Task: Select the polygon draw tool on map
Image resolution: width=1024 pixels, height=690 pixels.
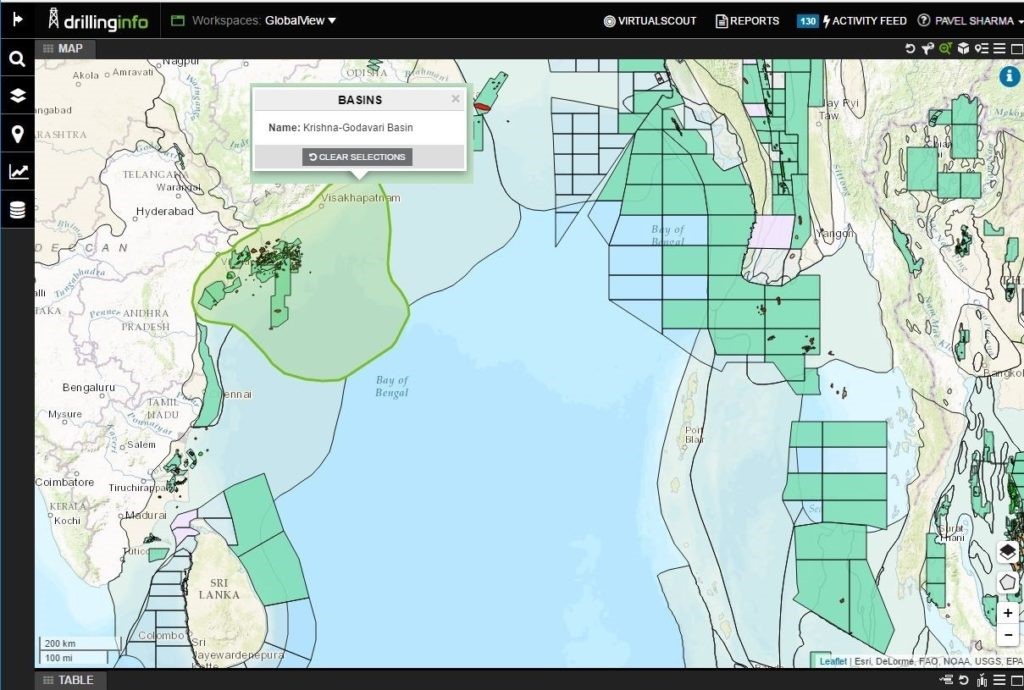Action: pos(1008,582)
